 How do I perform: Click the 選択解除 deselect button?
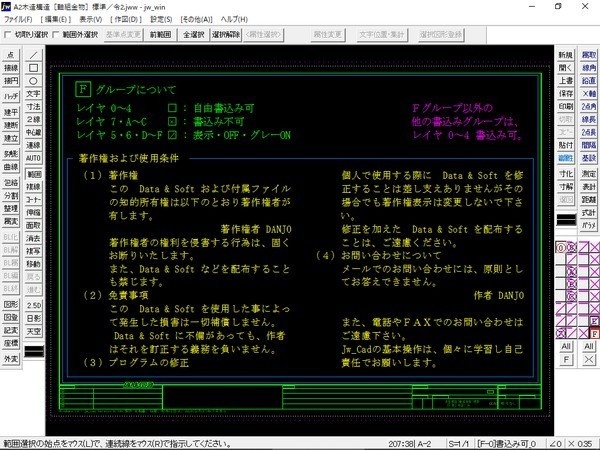pos(226,34)
